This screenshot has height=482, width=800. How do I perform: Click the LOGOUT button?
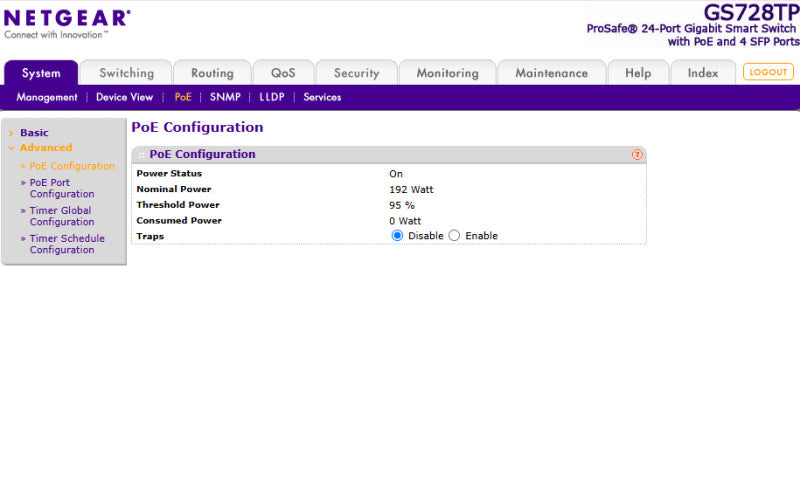[x=768, y=72]
